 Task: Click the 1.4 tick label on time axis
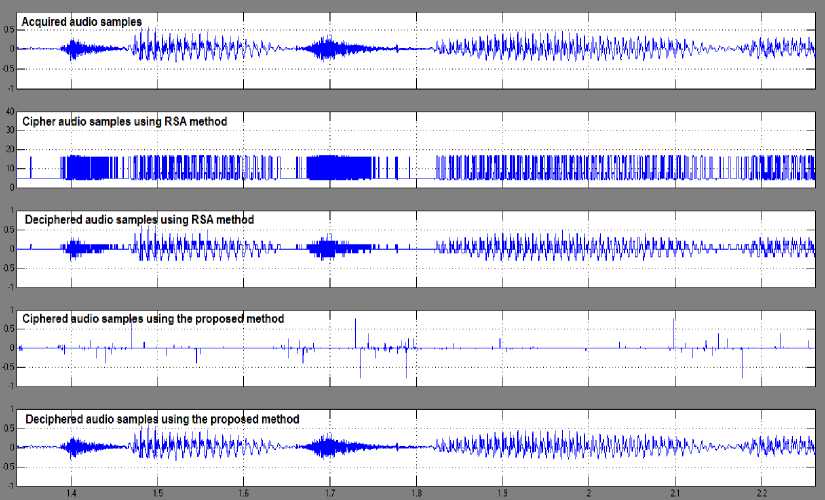point(71,494)
